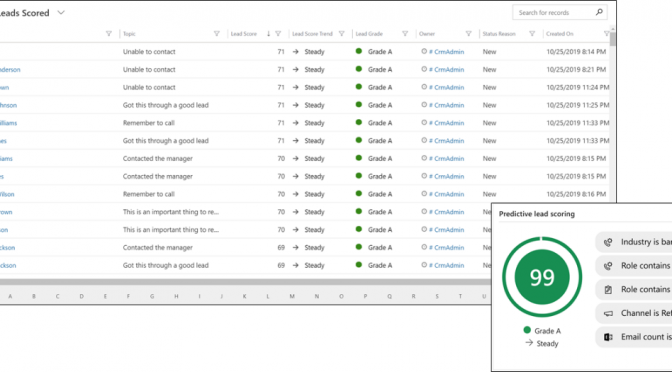Click the 99 score circle in Predictive lead scoring
The width and height of the screenshot is (672, 372).
(542, 277)
